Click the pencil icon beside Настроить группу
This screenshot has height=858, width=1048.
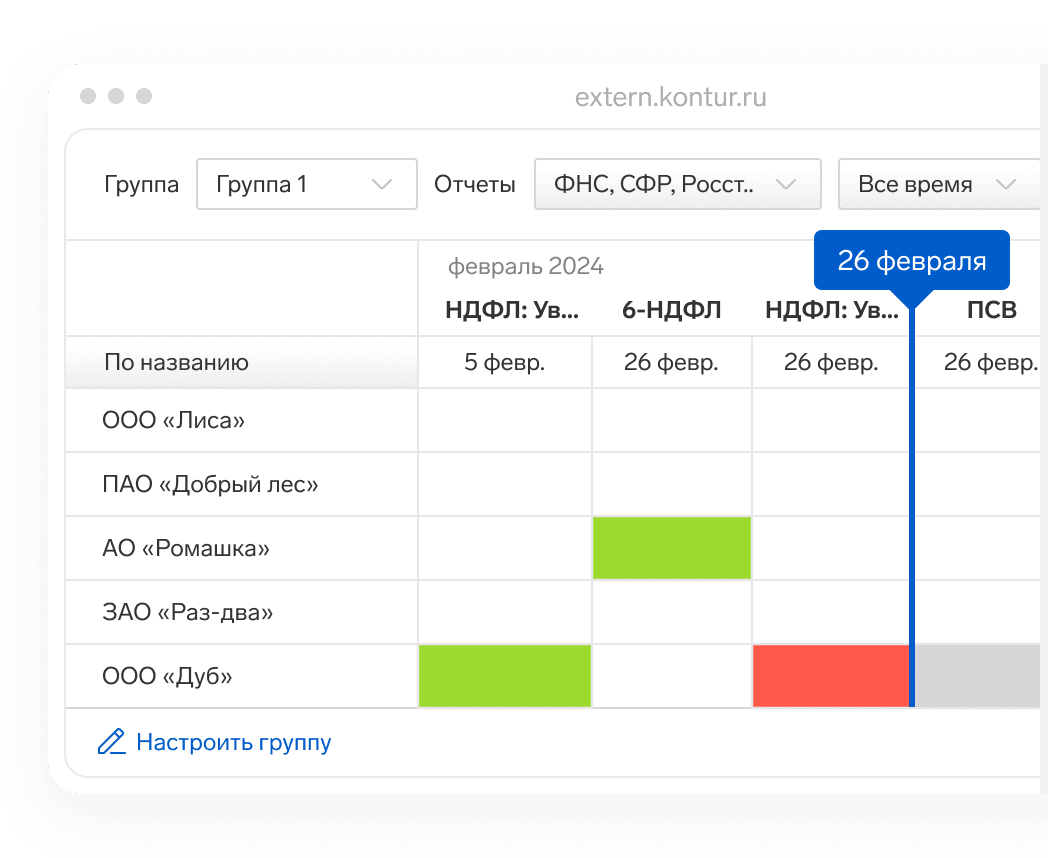tap(111, 742)
